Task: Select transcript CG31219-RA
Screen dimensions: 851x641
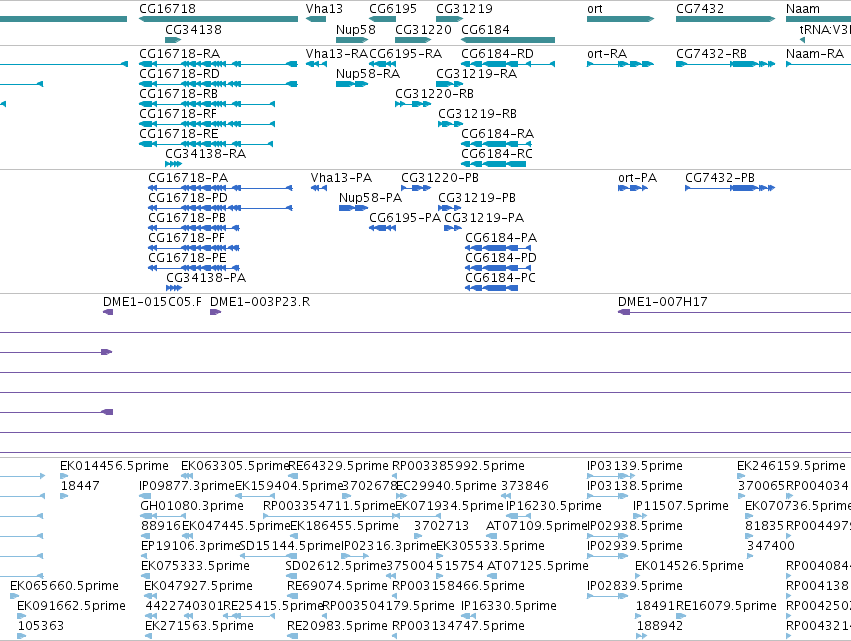Action: pos(477,74)
